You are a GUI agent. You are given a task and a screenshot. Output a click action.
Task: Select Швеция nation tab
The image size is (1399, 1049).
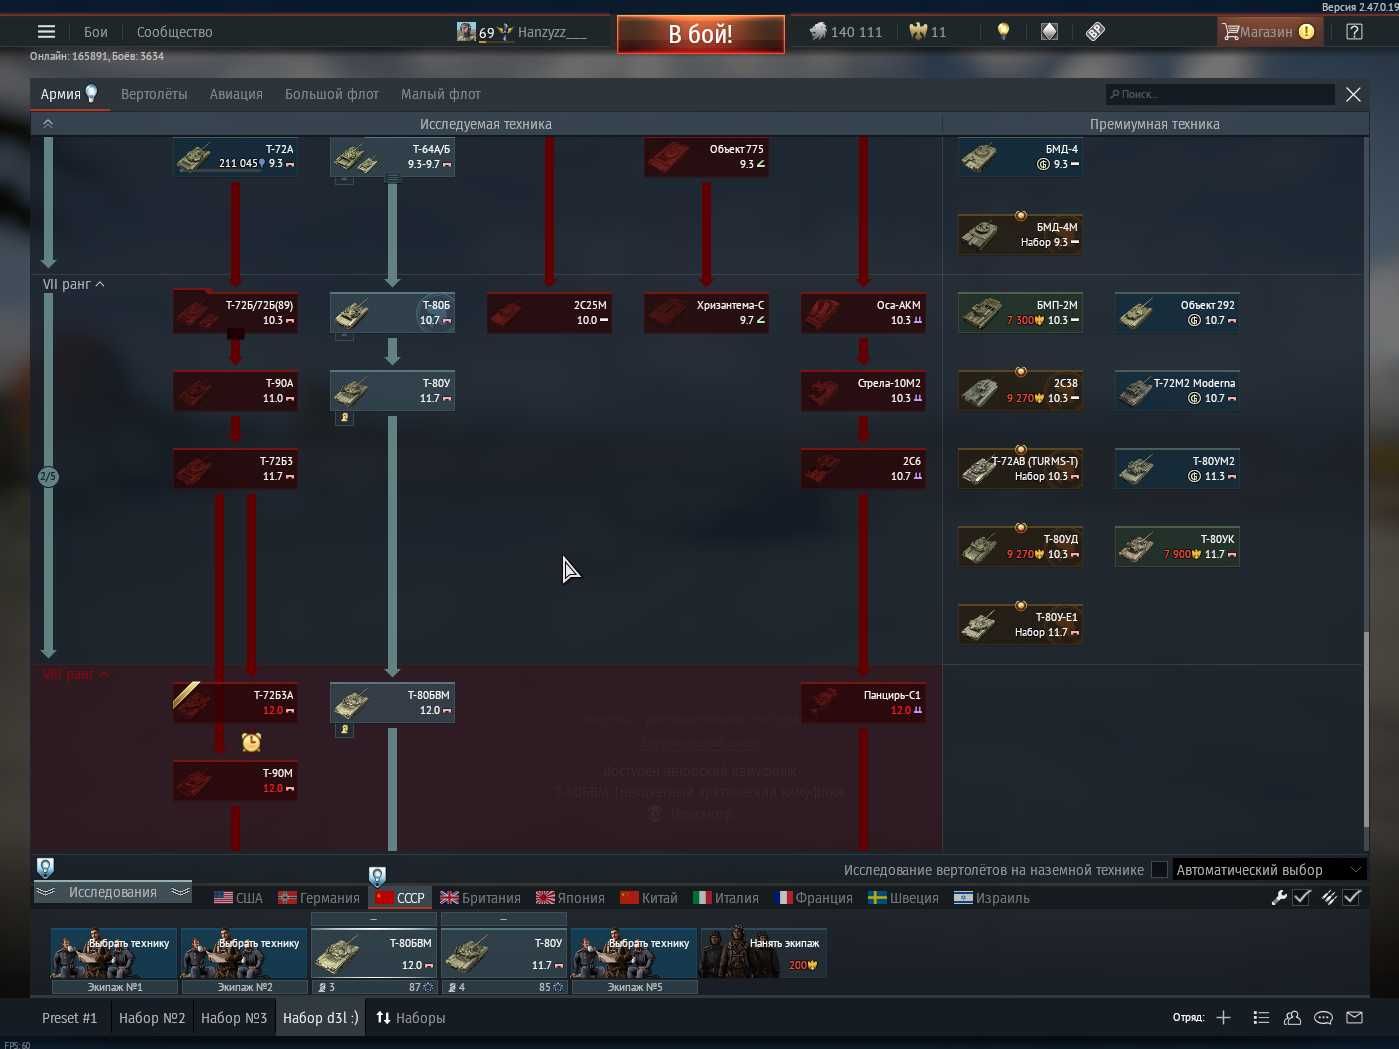click(x=903, y=898)
